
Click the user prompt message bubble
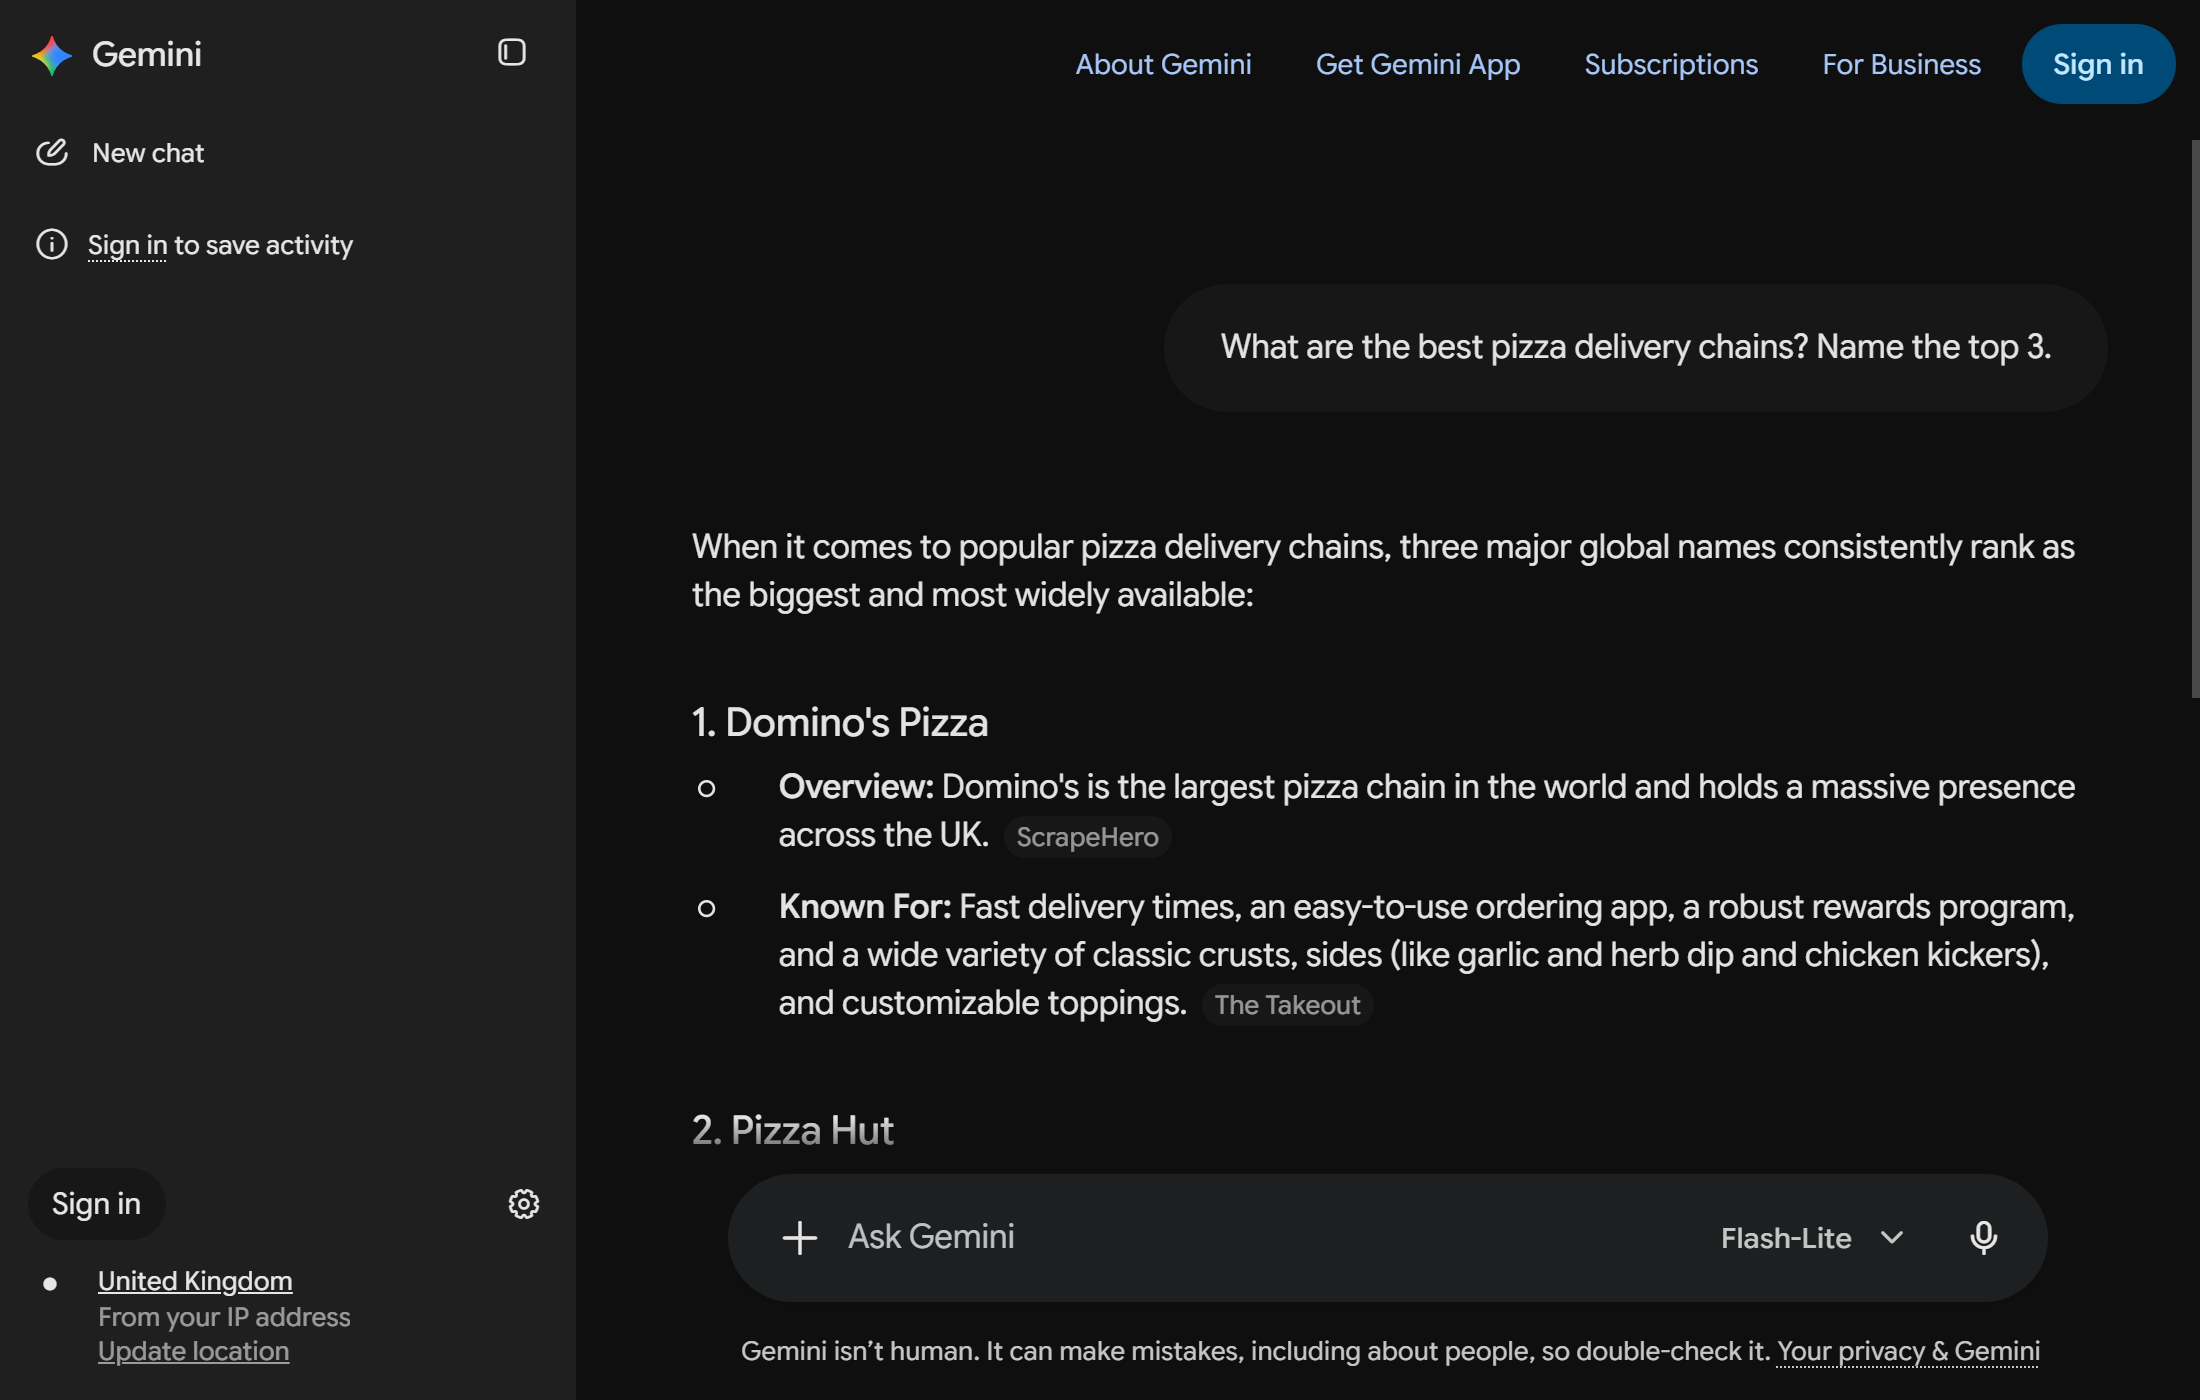point(1635,347)
